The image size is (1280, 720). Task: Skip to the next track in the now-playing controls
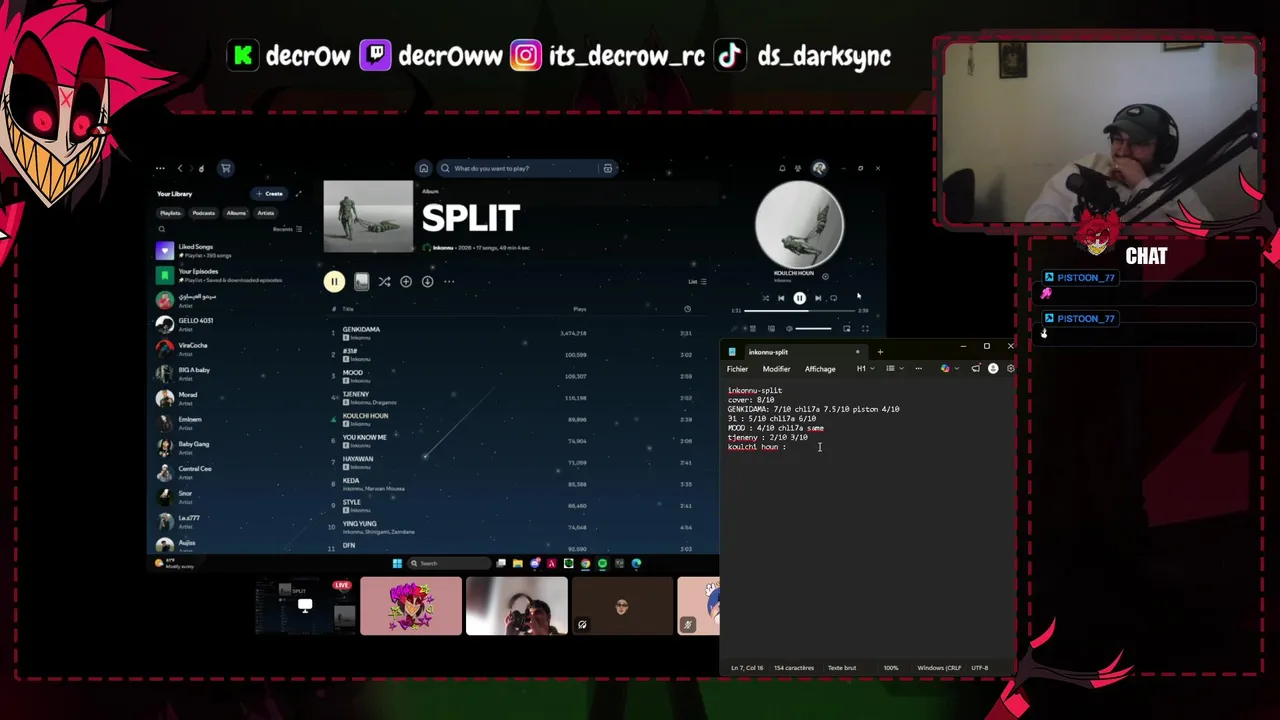click(818, 298)
